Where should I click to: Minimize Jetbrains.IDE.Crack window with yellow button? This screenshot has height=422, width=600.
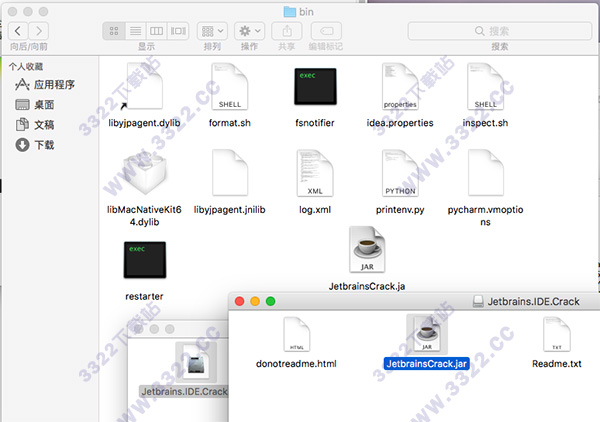(255, 301)
